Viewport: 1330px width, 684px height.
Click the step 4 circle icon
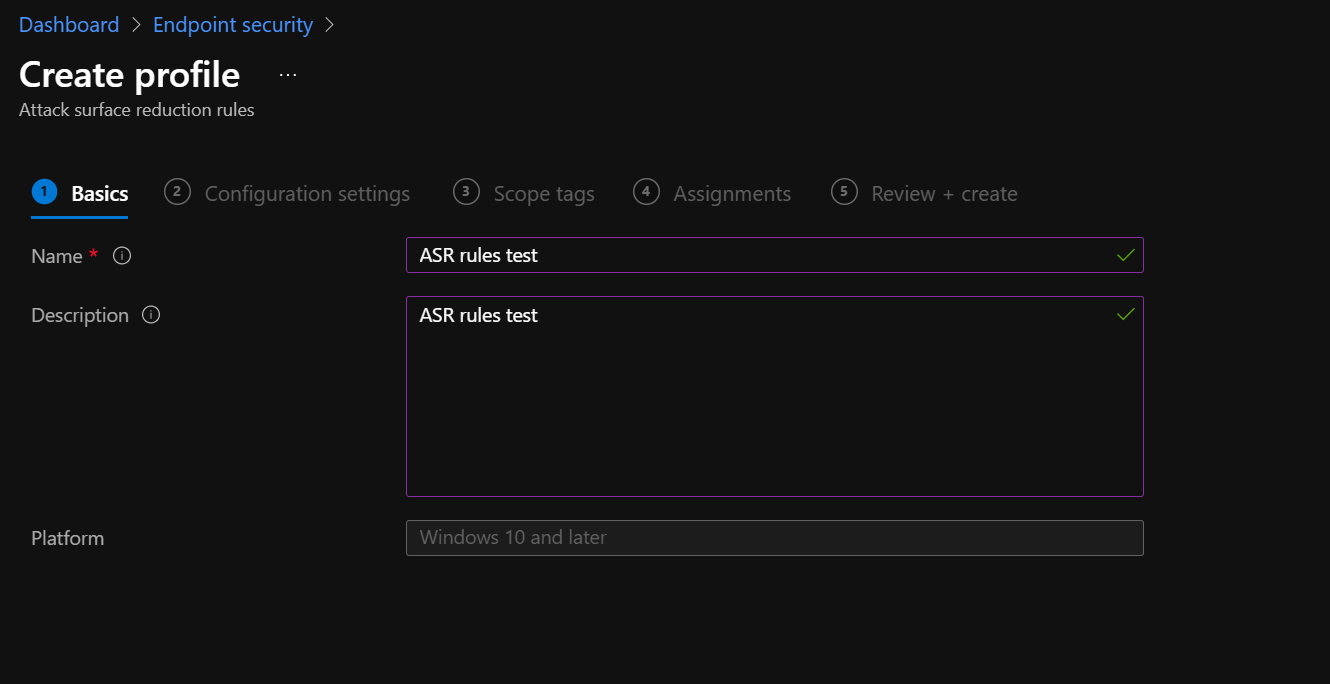(645, 192)
